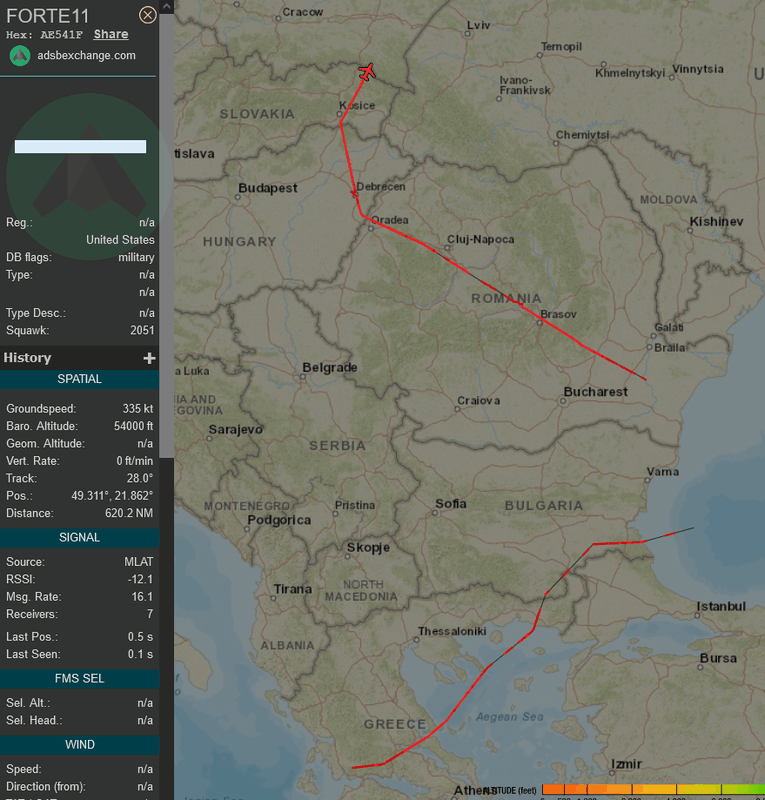The width and height of the screenshot is (765, 800).
Task: Click the Sofia city marker on map
Action: coord(435,513)
